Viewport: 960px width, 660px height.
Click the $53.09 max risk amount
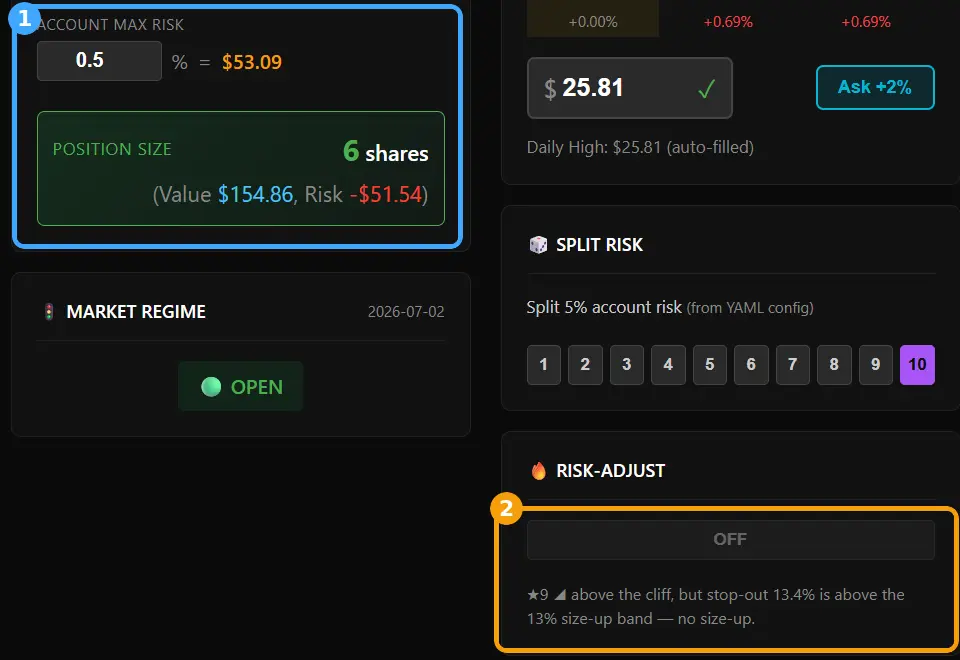coord(252,62)
